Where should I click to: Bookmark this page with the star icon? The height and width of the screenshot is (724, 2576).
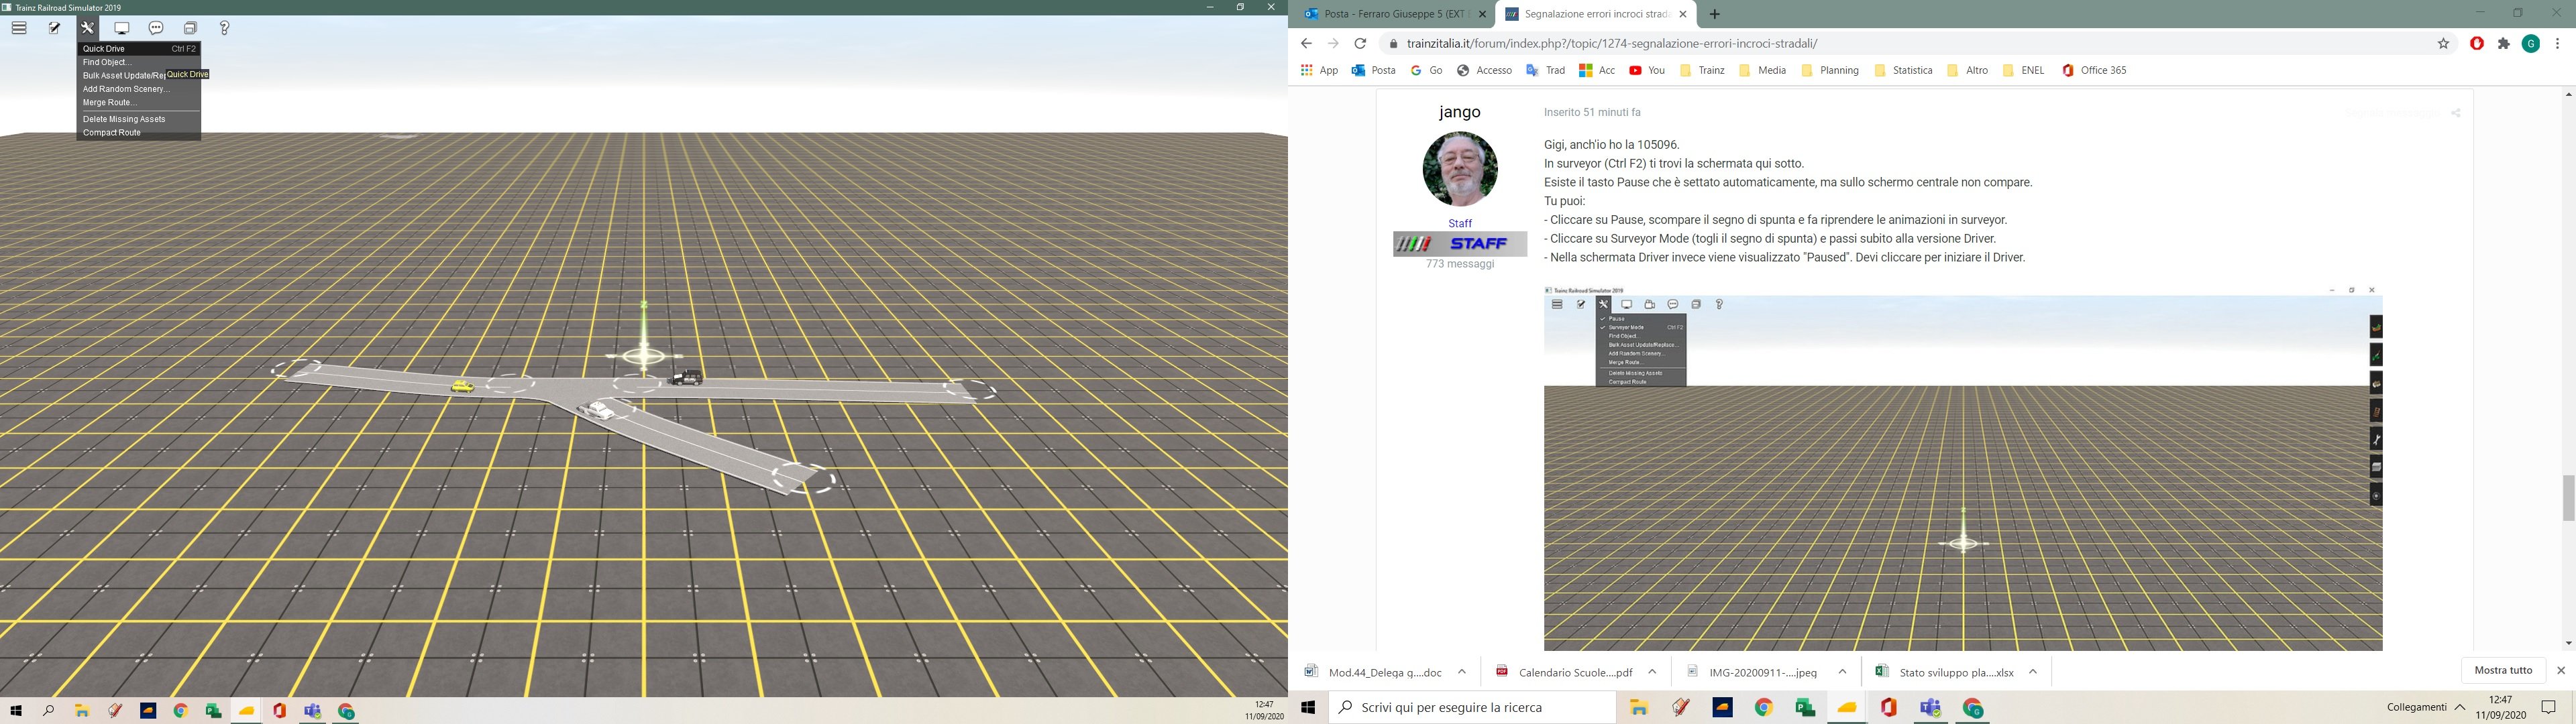pos(2443,43)
